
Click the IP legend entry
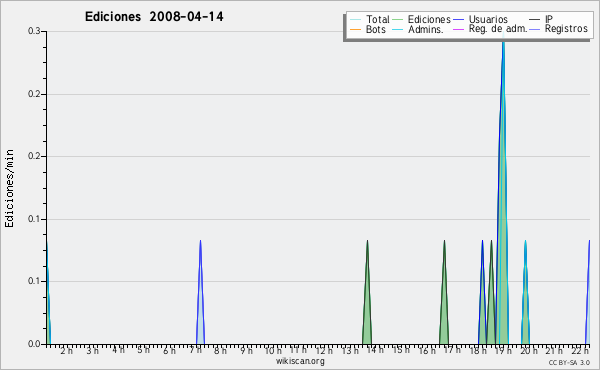coord(541,19)
